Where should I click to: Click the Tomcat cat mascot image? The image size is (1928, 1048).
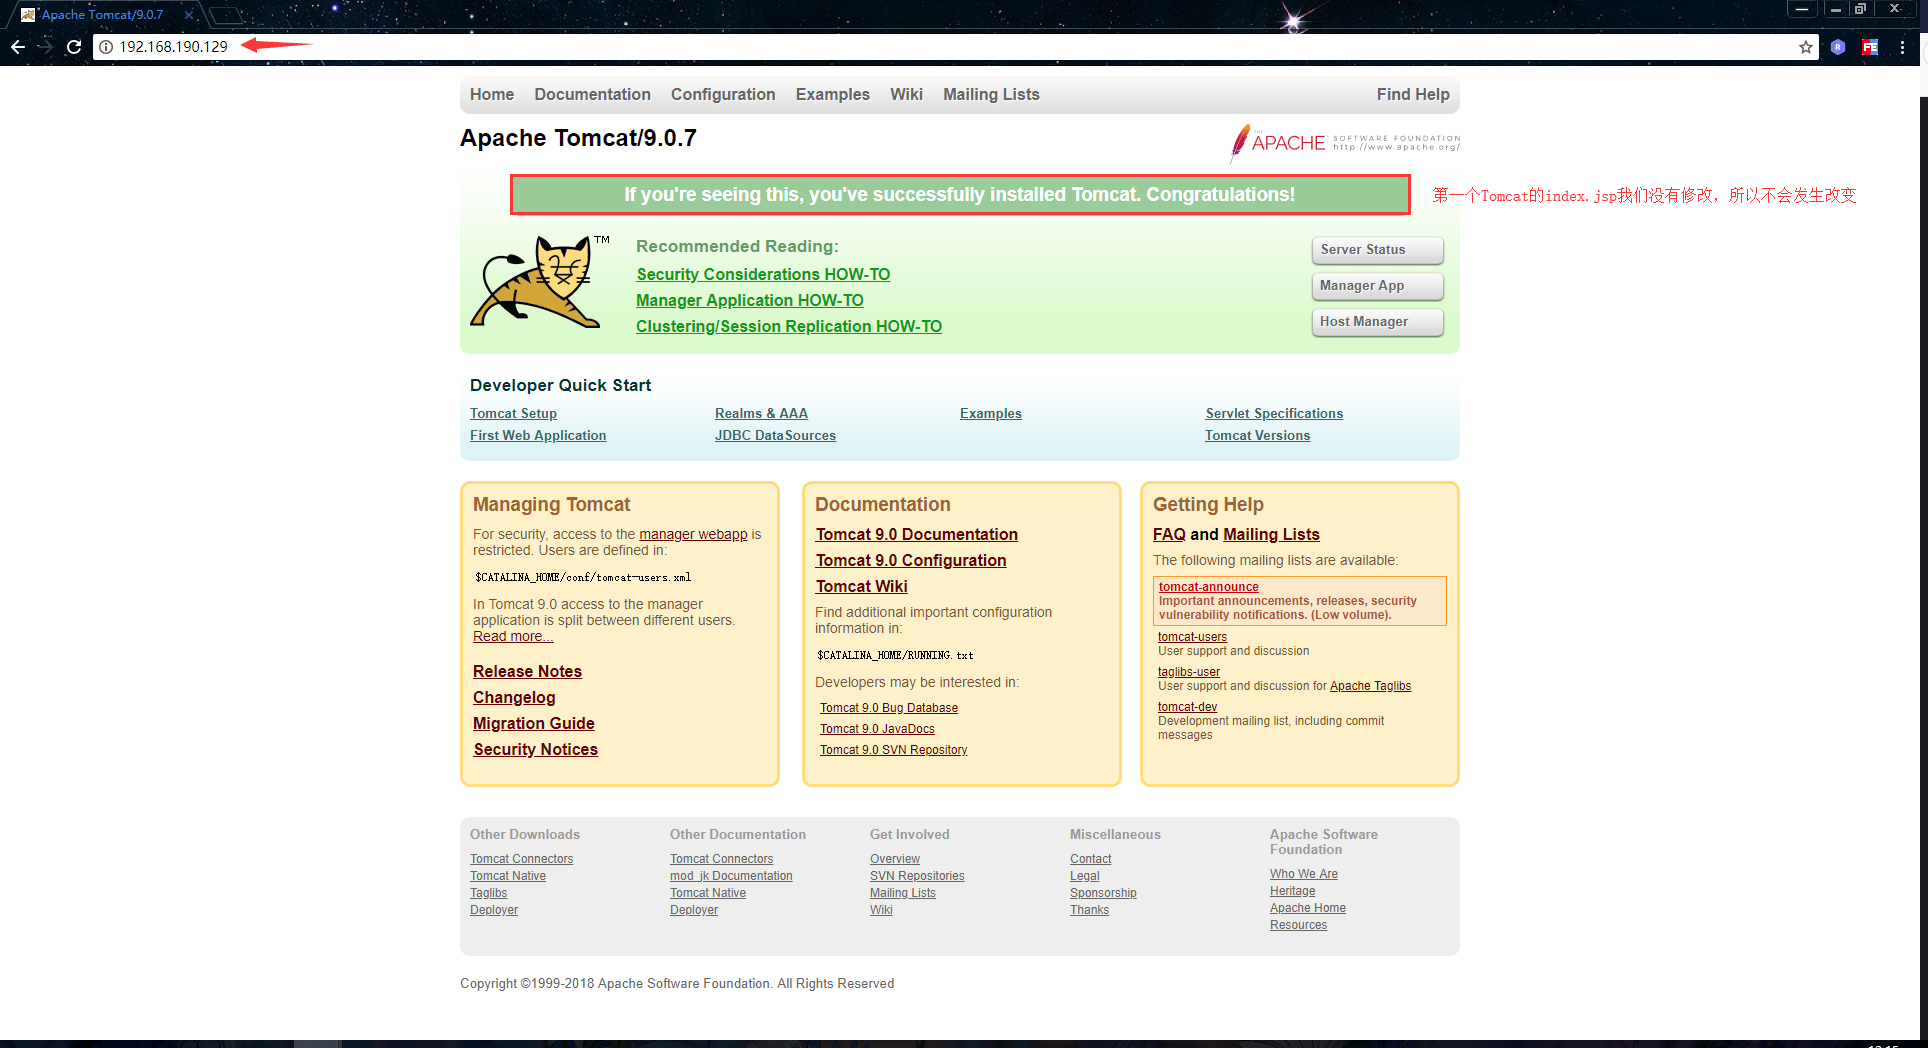(539, 282)
